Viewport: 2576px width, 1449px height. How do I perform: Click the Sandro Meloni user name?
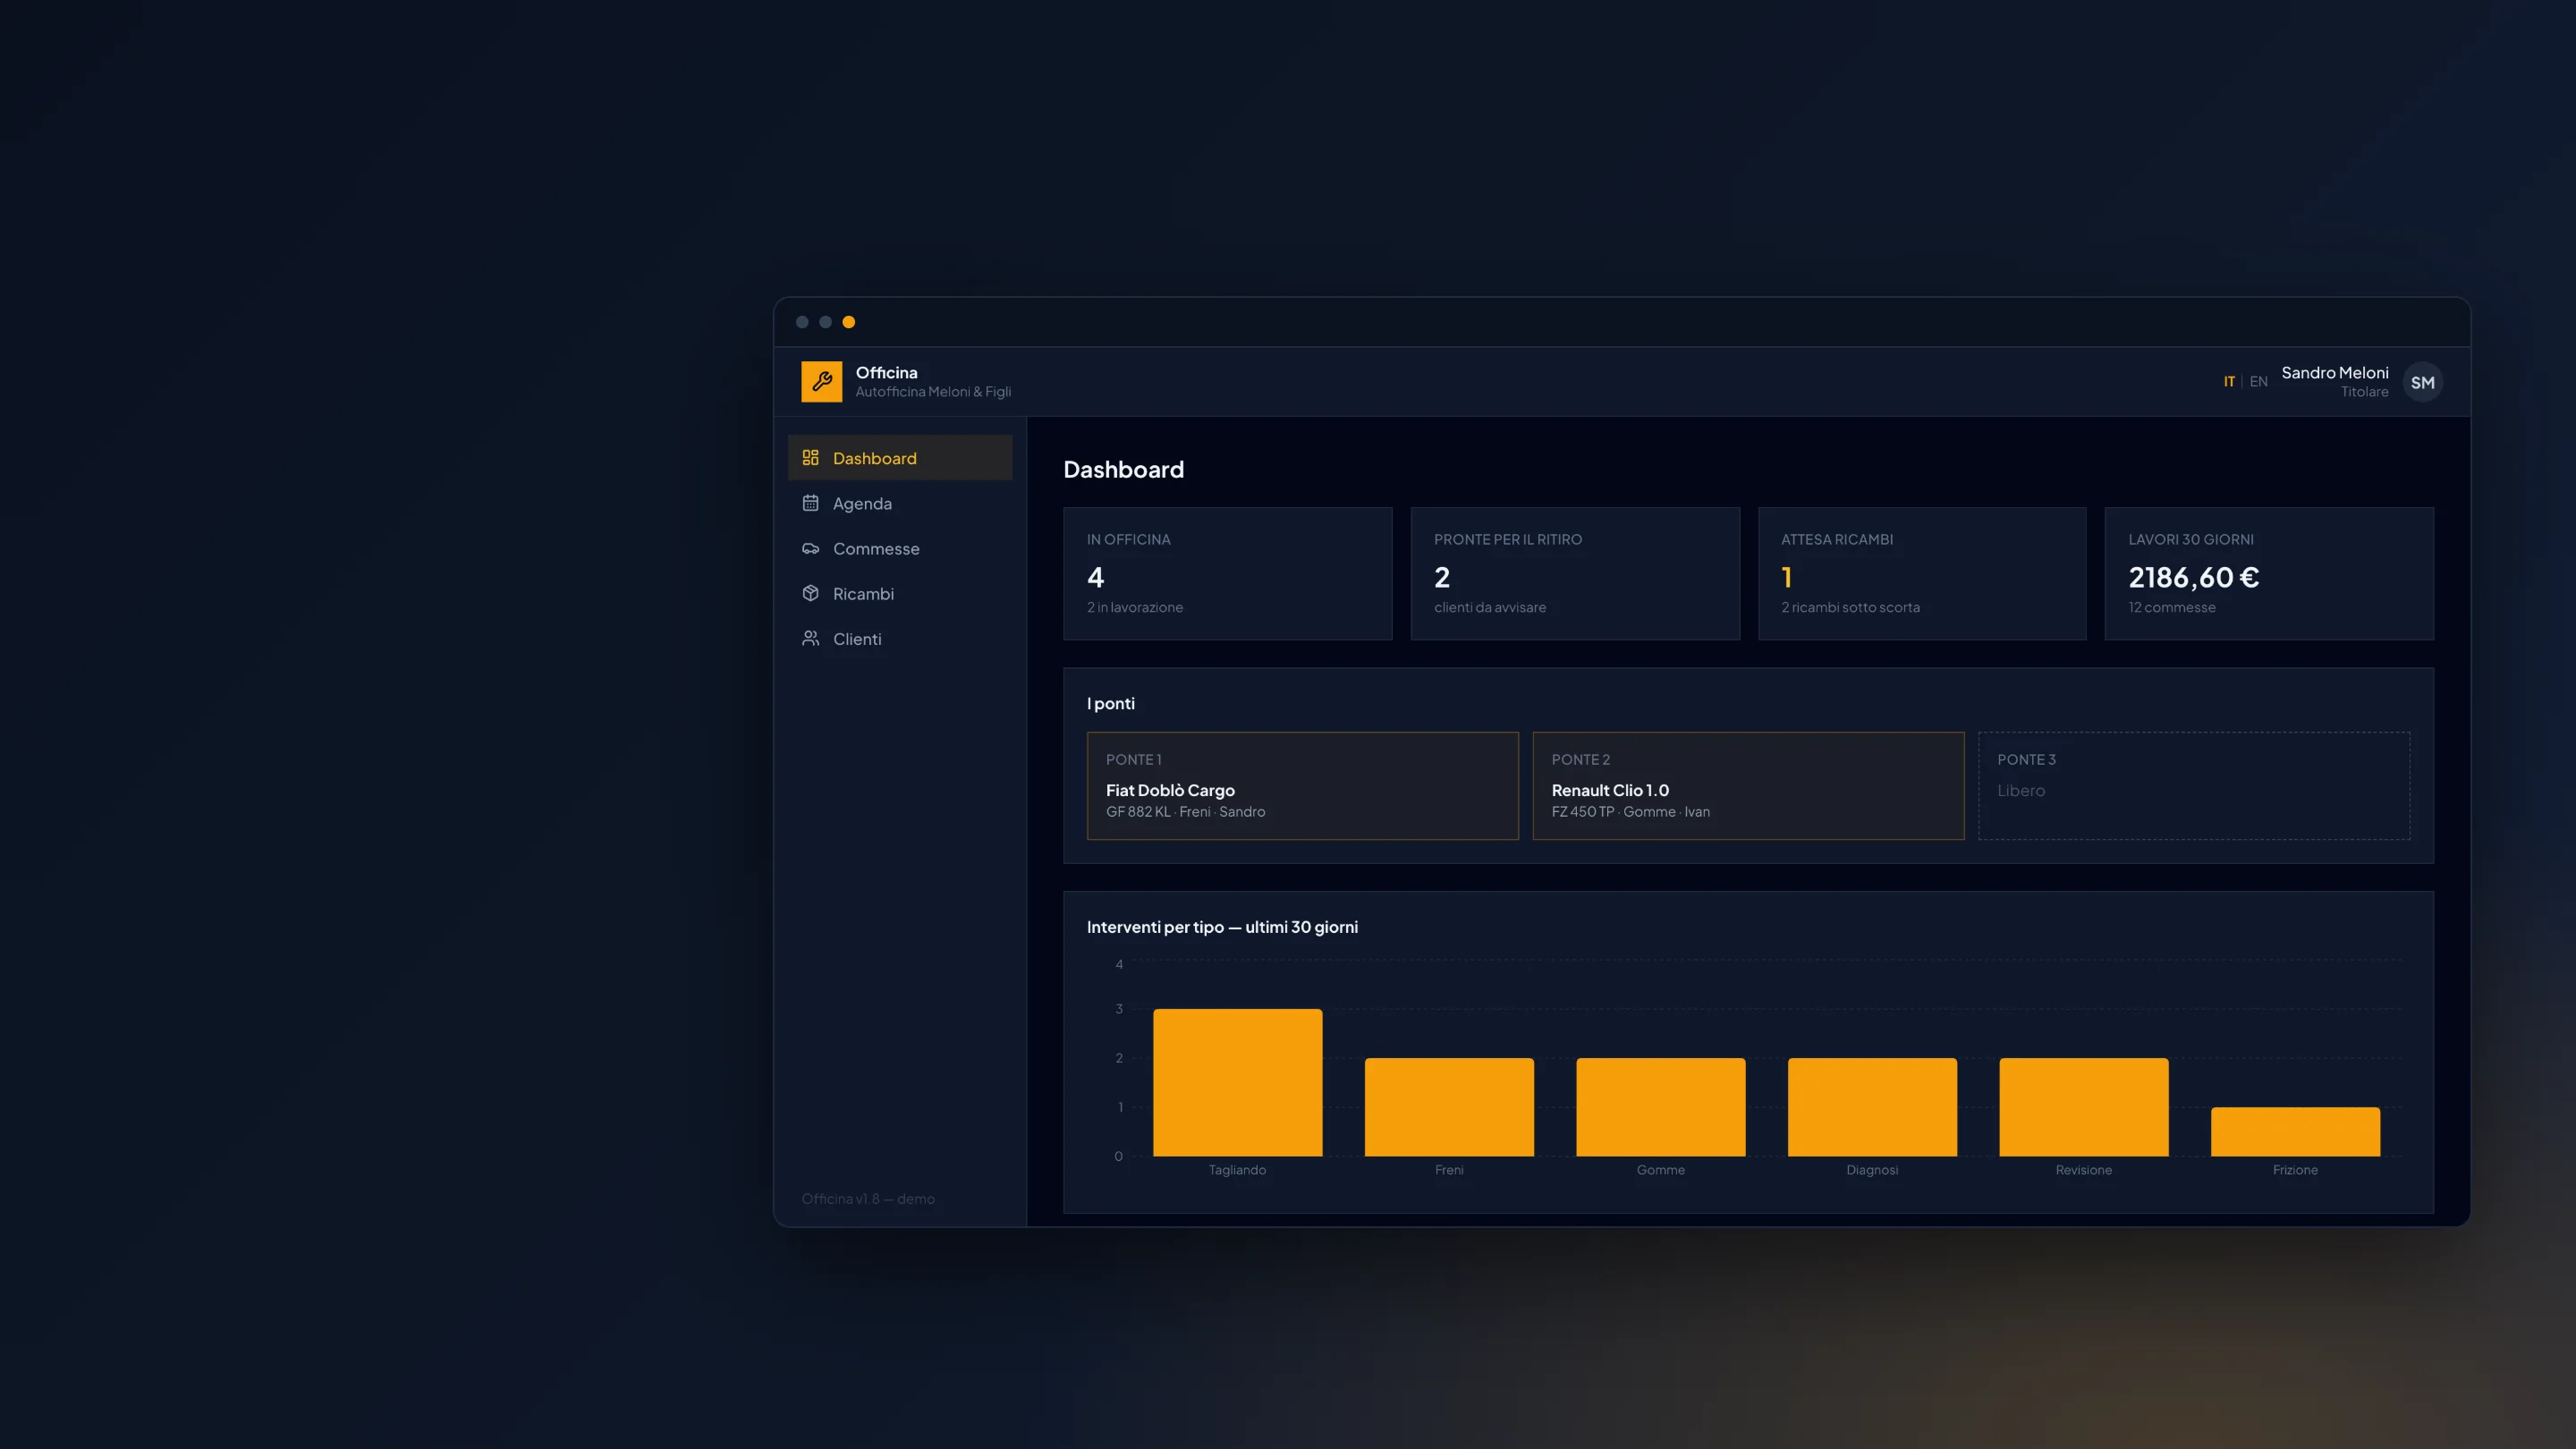point(2334,373)
